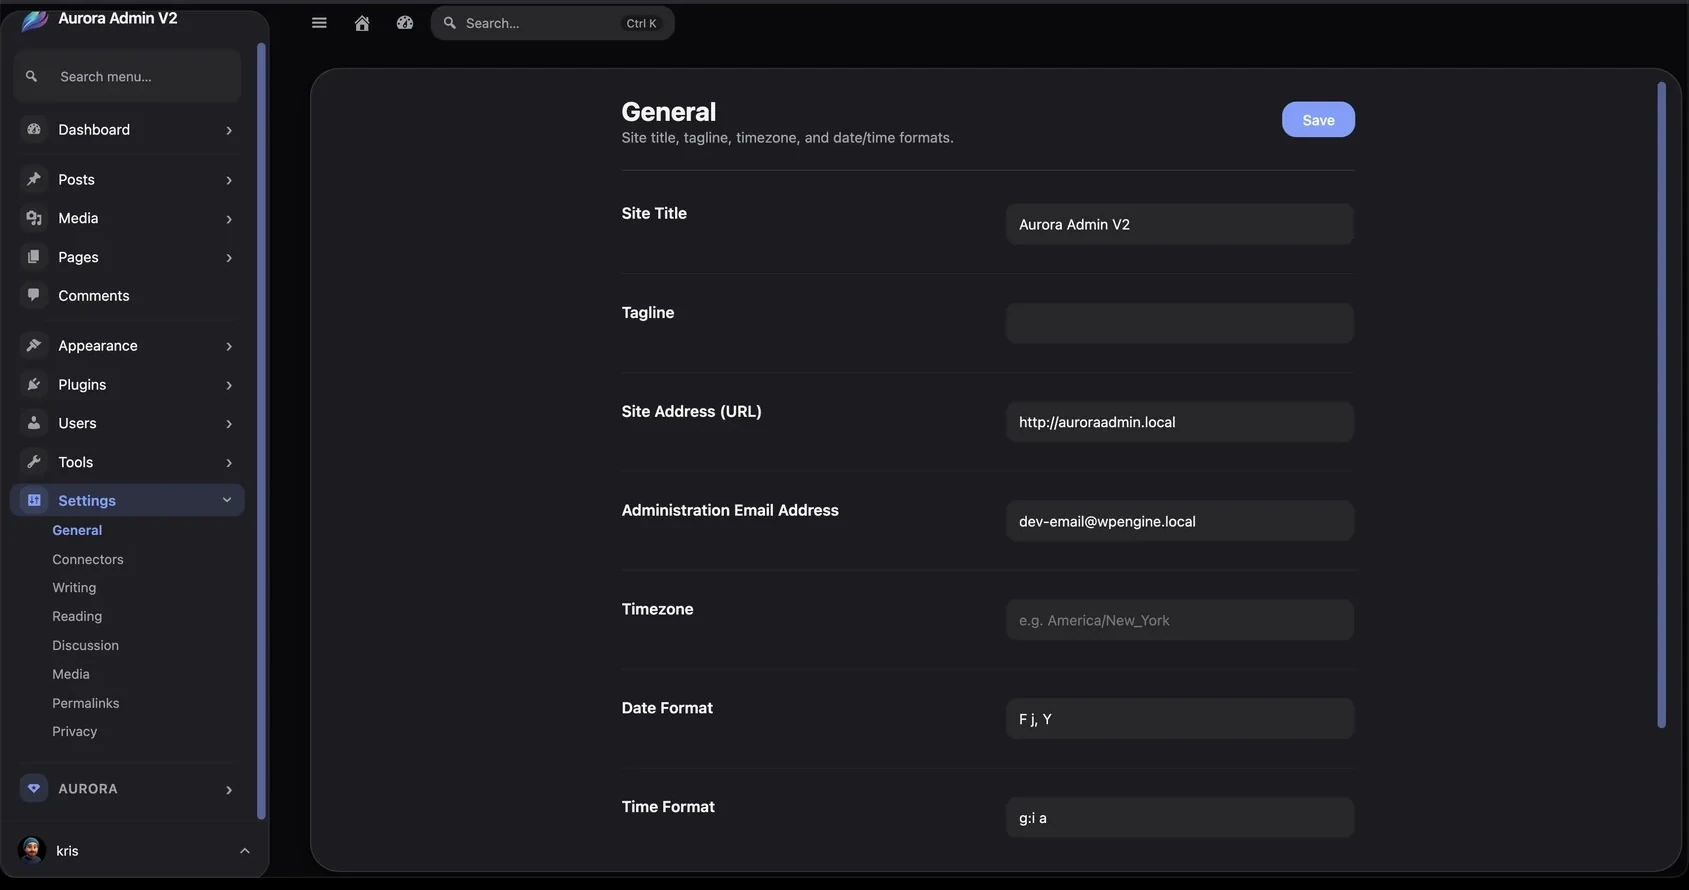The width and height of the screenshot is (1689, 890).
Task: Click the Aurora Admin logo icon
Action: click(35, 20)
